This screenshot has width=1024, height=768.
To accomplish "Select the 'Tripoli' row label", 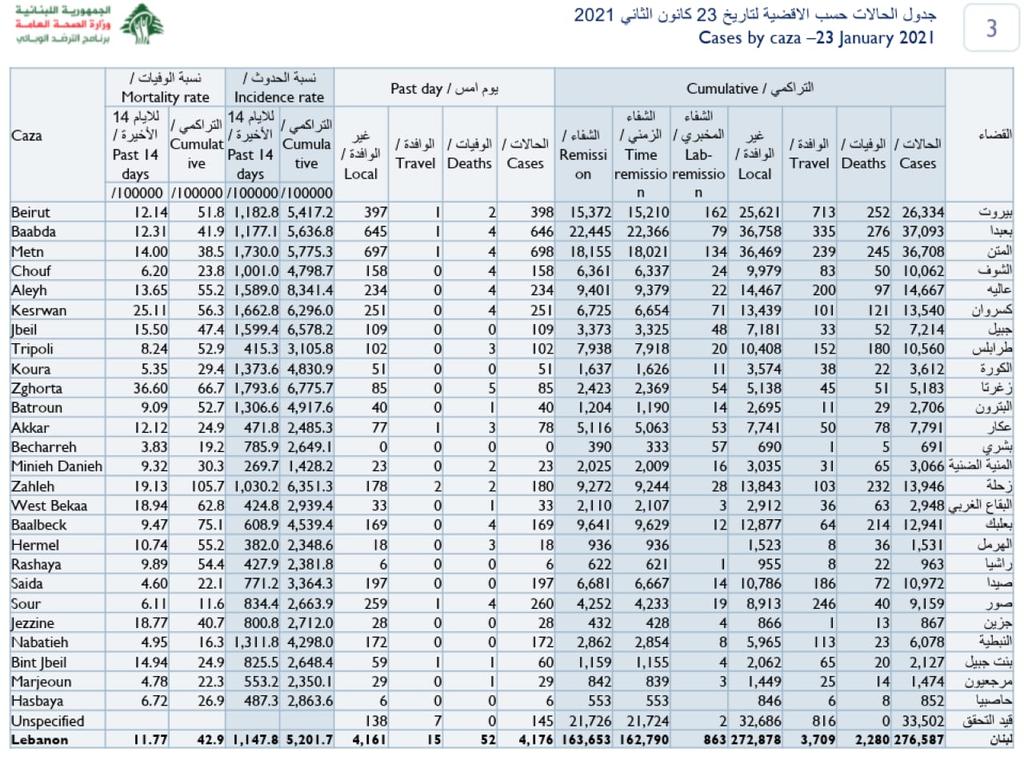I will (x=32, y=349).
